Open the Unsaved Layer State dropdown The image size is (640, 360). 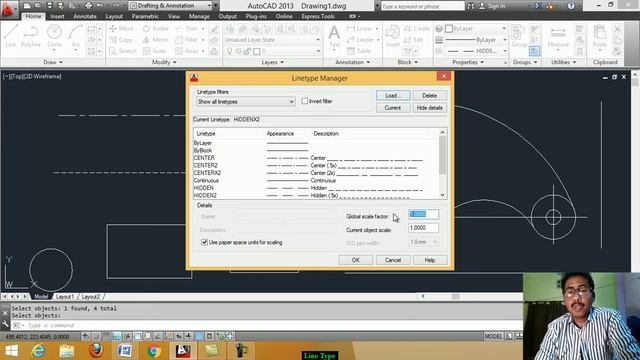coord(272,40)
